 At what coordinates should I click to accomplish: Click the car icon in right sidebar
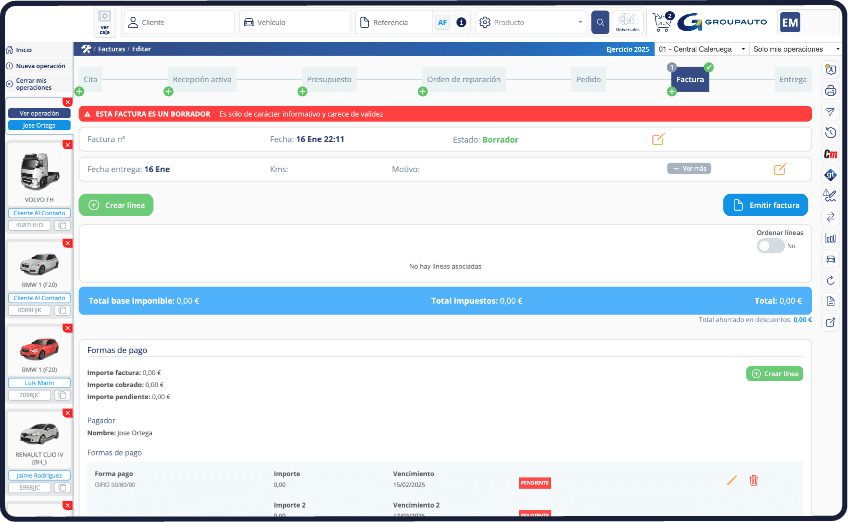click(831, 259)
